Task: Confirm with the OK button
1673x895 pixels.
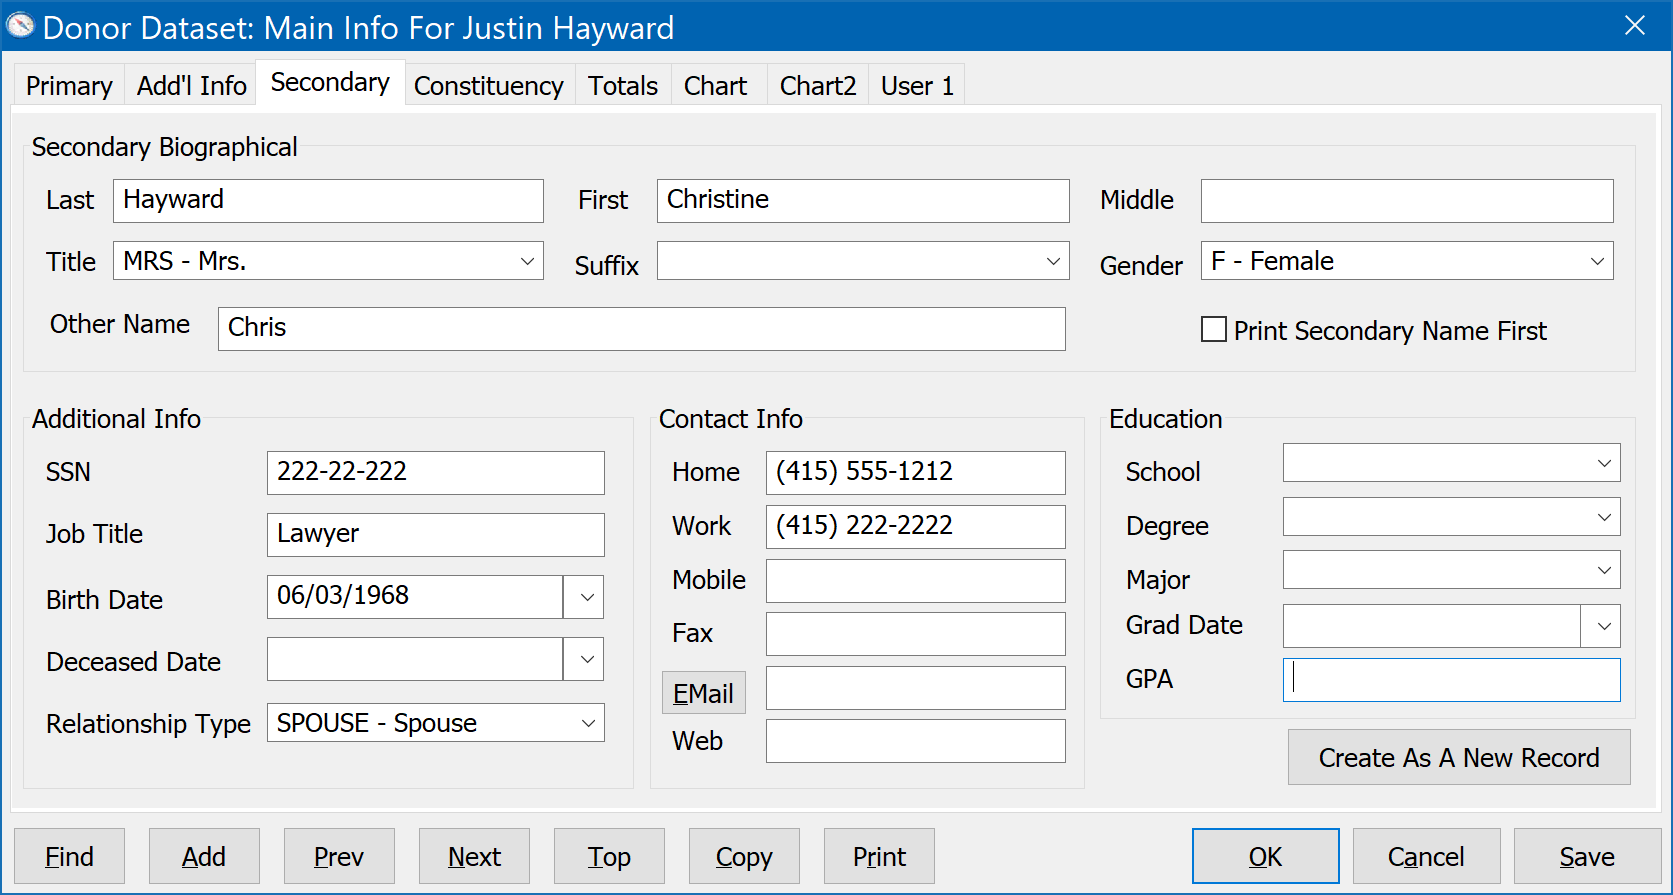Action: click(1266, 856)
